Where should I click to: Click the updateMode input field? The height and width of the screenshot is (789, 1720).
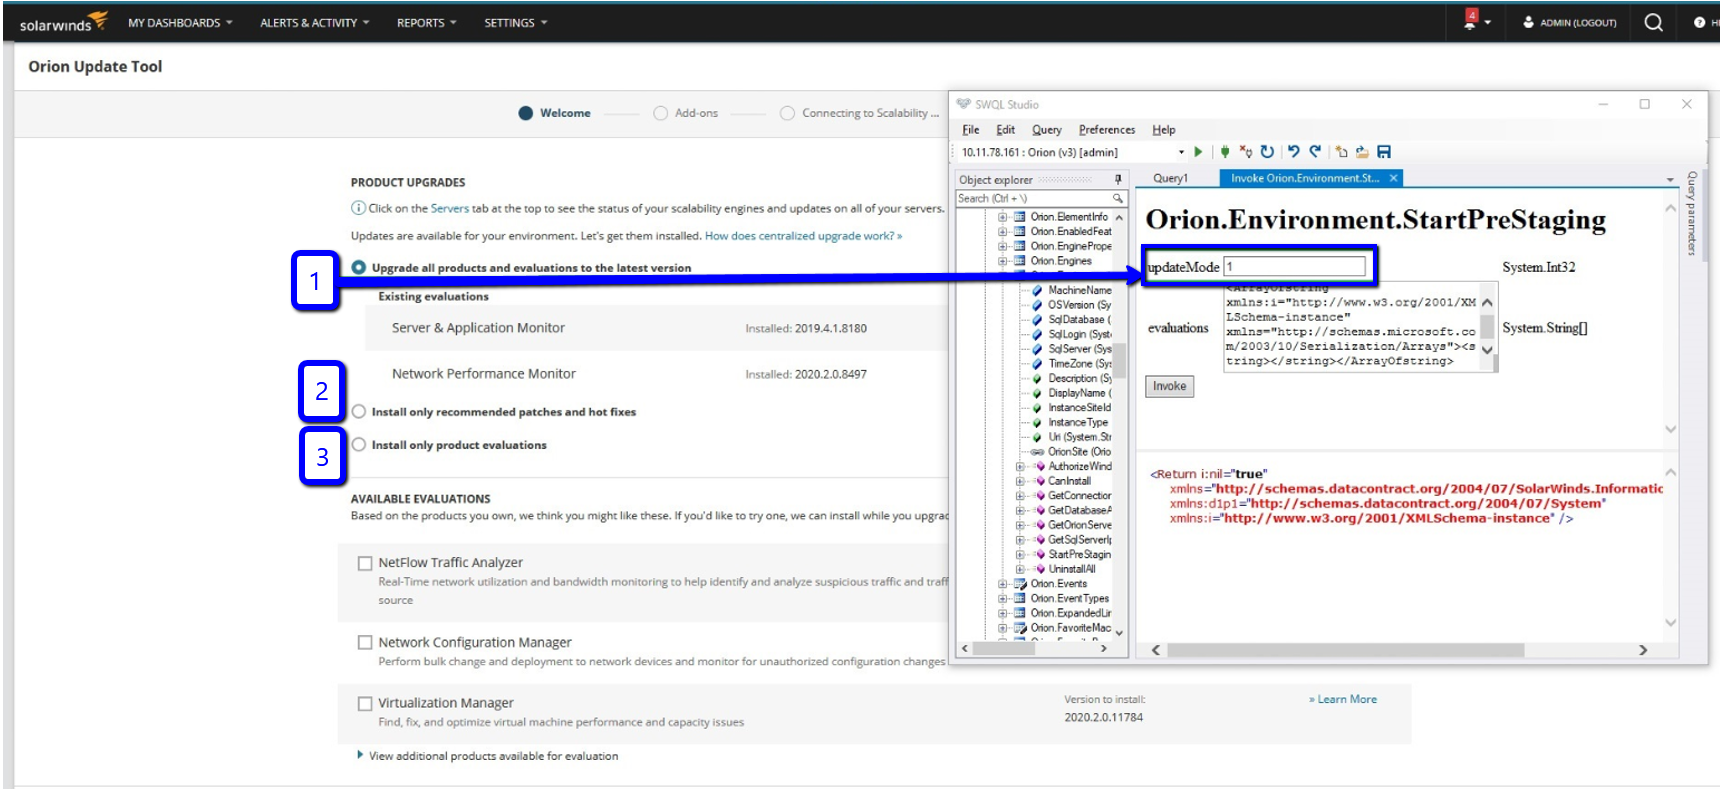coord(1295,266)
